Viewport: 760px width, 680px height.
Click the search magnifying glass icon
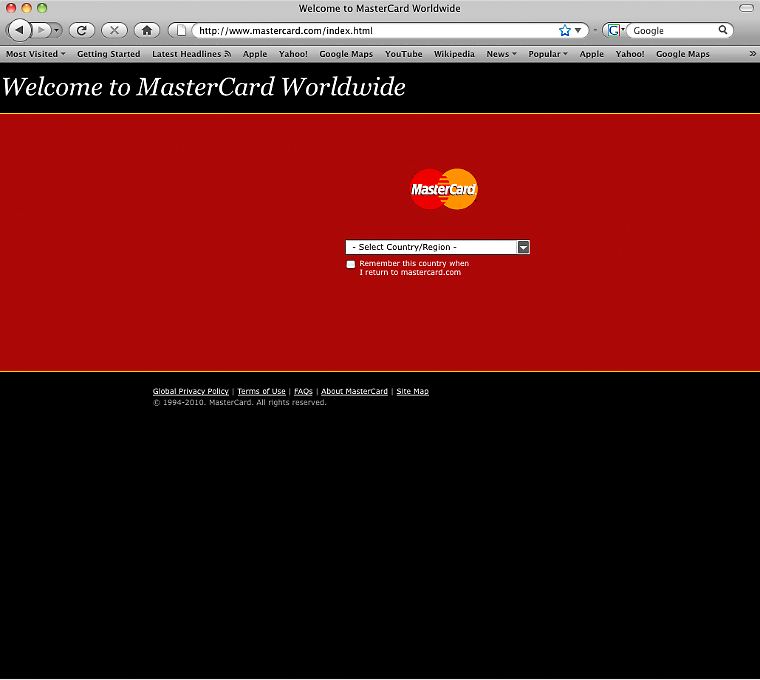724,30
